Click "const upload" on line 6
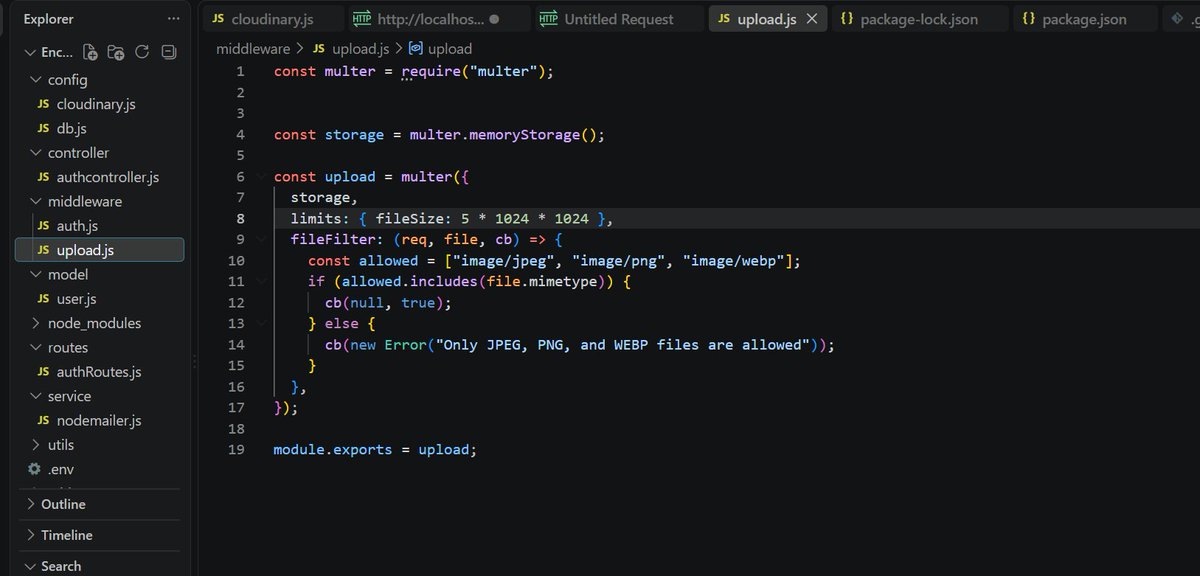Screen dimensions: 1200x576 pyautogui.click(x=324, y=176)
